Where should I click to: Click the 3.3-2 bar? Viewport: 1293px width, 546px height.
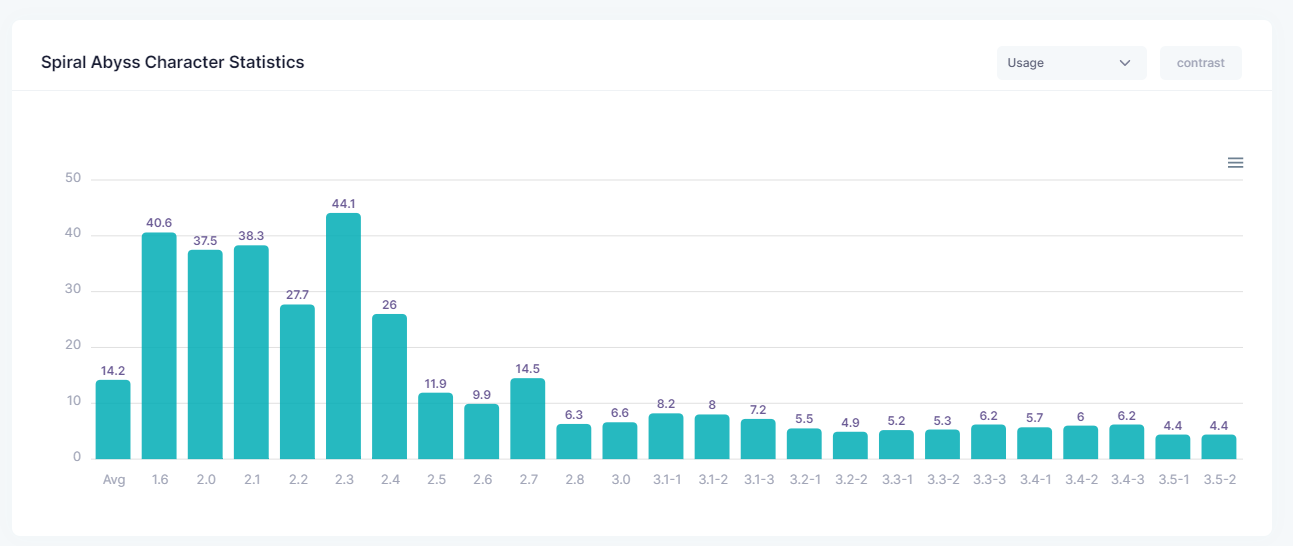941,444
